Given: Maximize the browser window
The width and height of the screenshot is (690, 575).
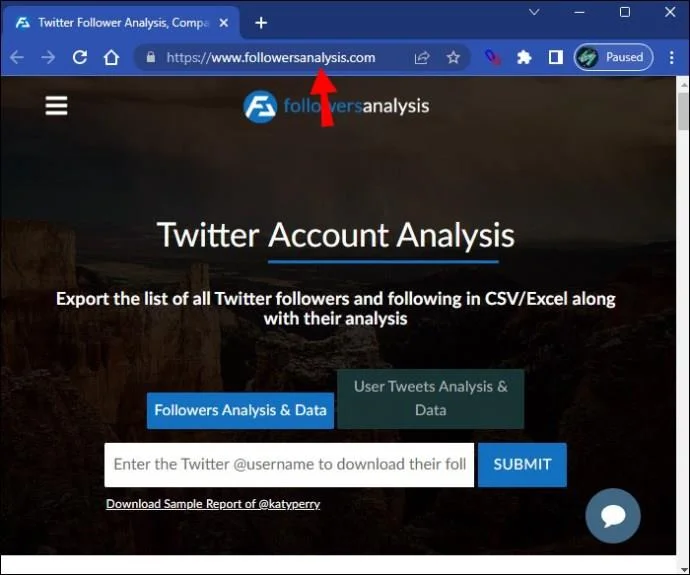Looking at the screenshot, I should point(624,12).
